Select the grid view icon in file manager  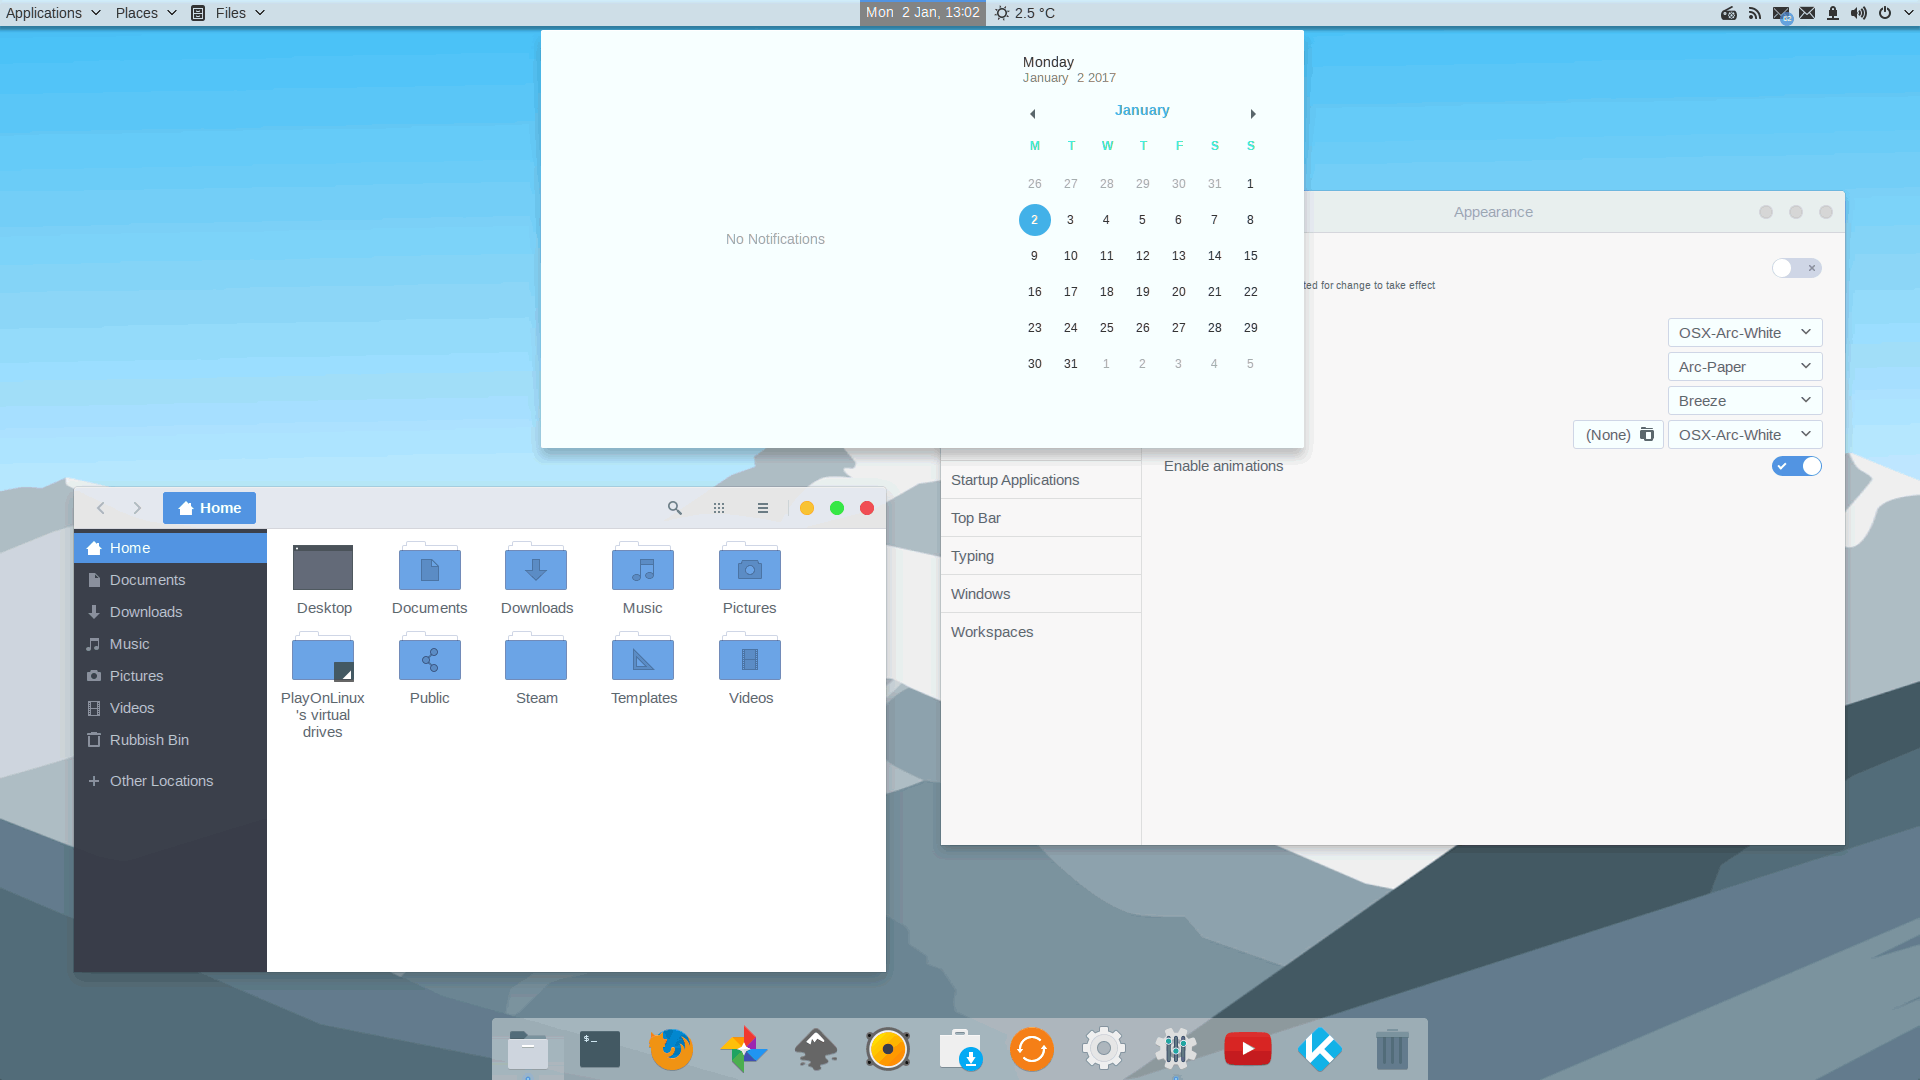(x=719, y=508)
